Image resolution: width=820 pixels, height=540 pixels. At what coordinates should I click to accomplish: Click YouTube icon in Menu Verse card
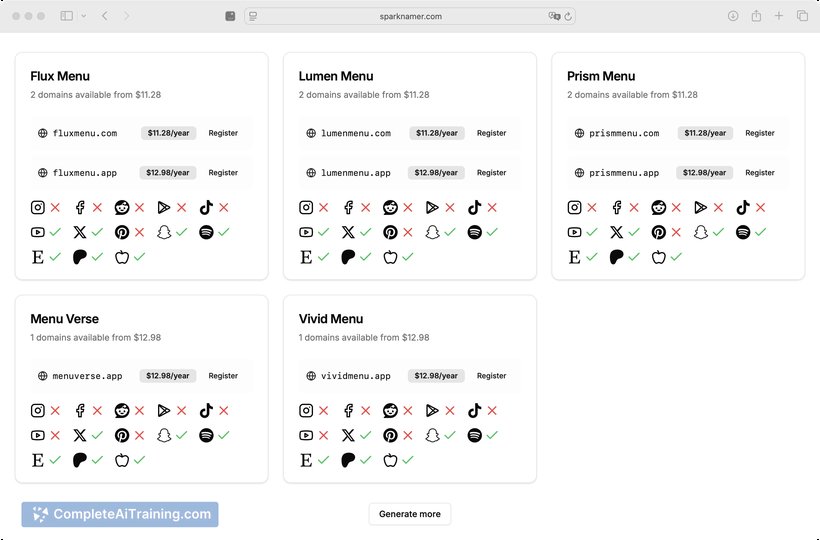tap(38, 435)
